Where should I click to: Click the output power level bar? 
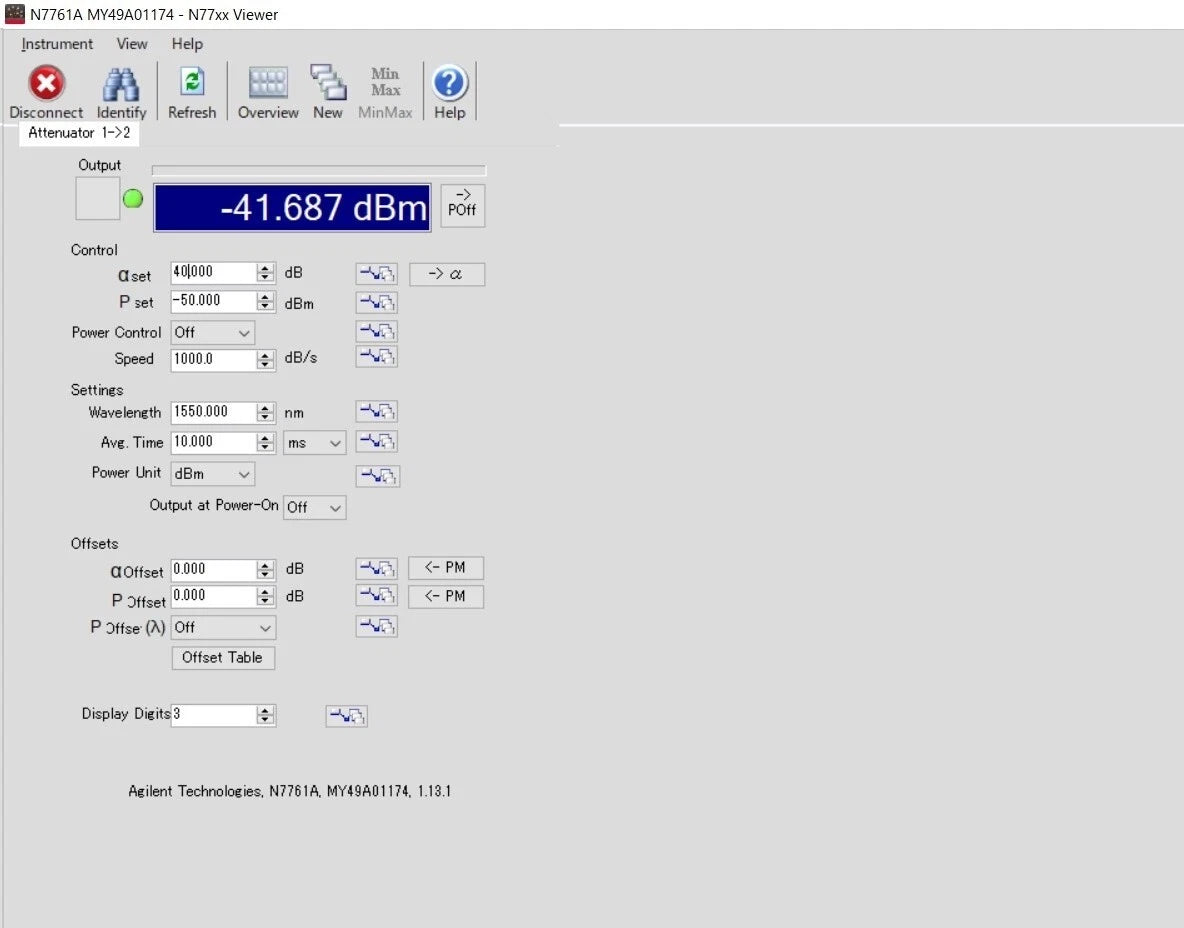point(319,170)
